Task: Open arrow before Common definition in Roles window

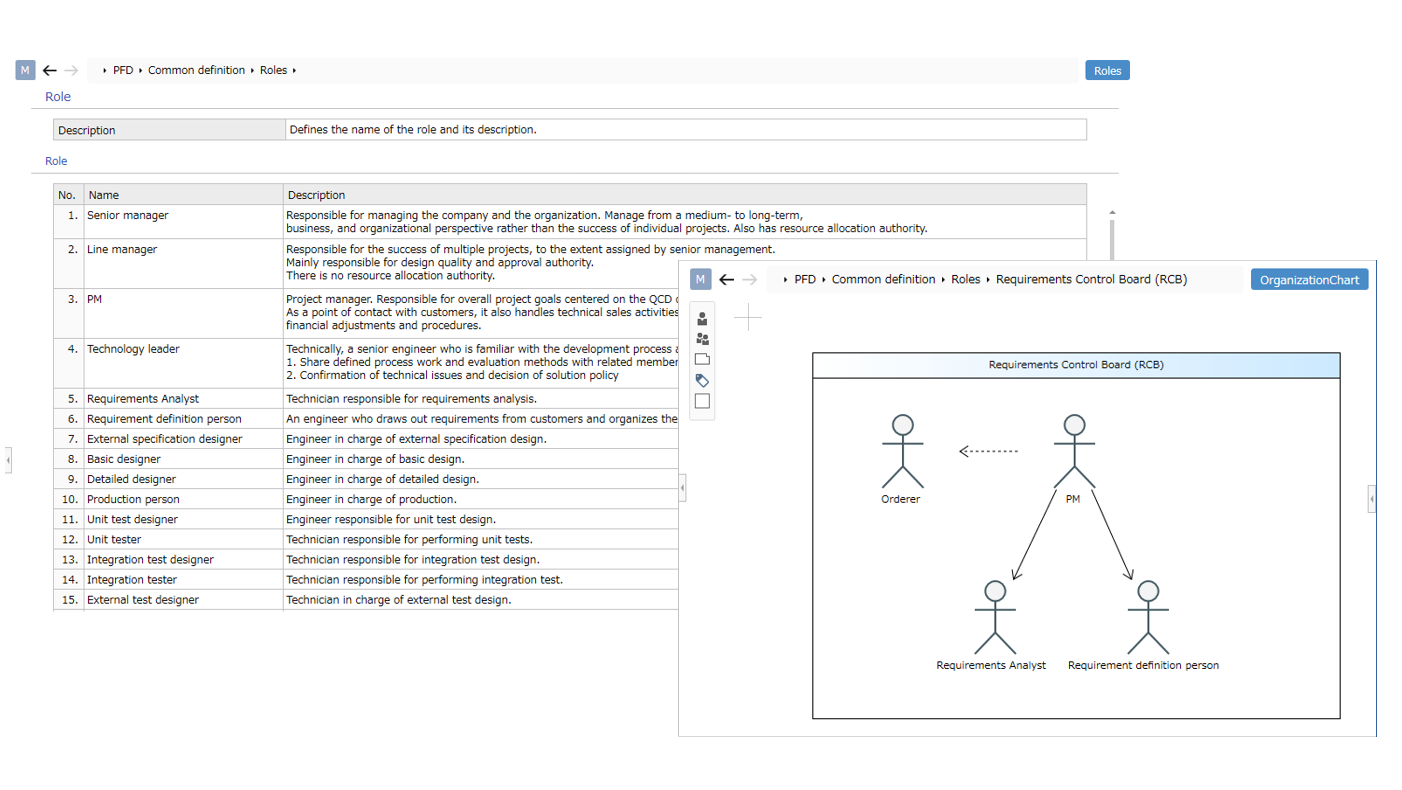Action: (x=140, y=71)
